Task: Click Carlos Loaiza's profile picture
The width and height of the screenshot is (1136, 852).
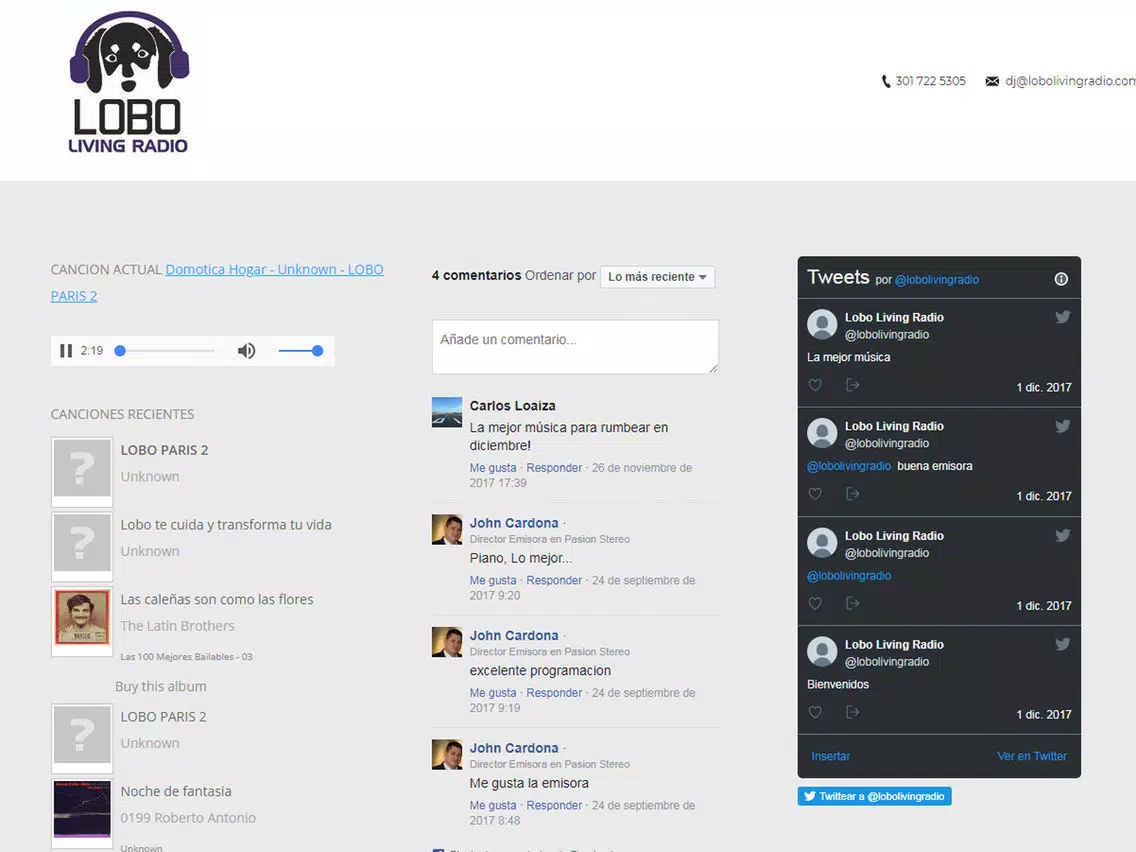Action: click(447, 412)
